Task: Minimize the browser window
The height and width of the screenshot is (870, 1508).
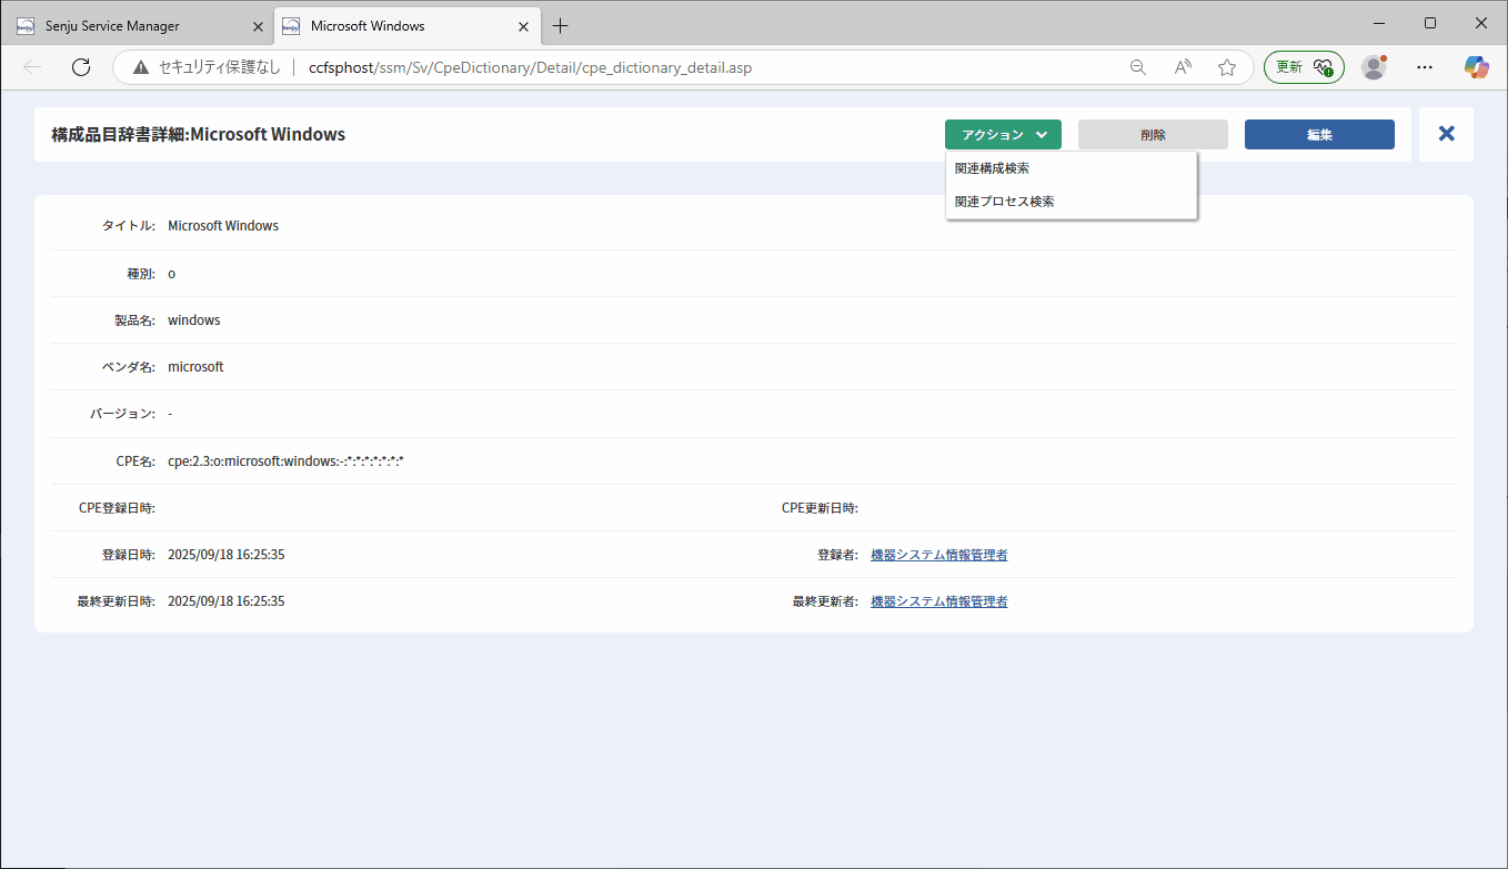Action: tap(1379, 23)
